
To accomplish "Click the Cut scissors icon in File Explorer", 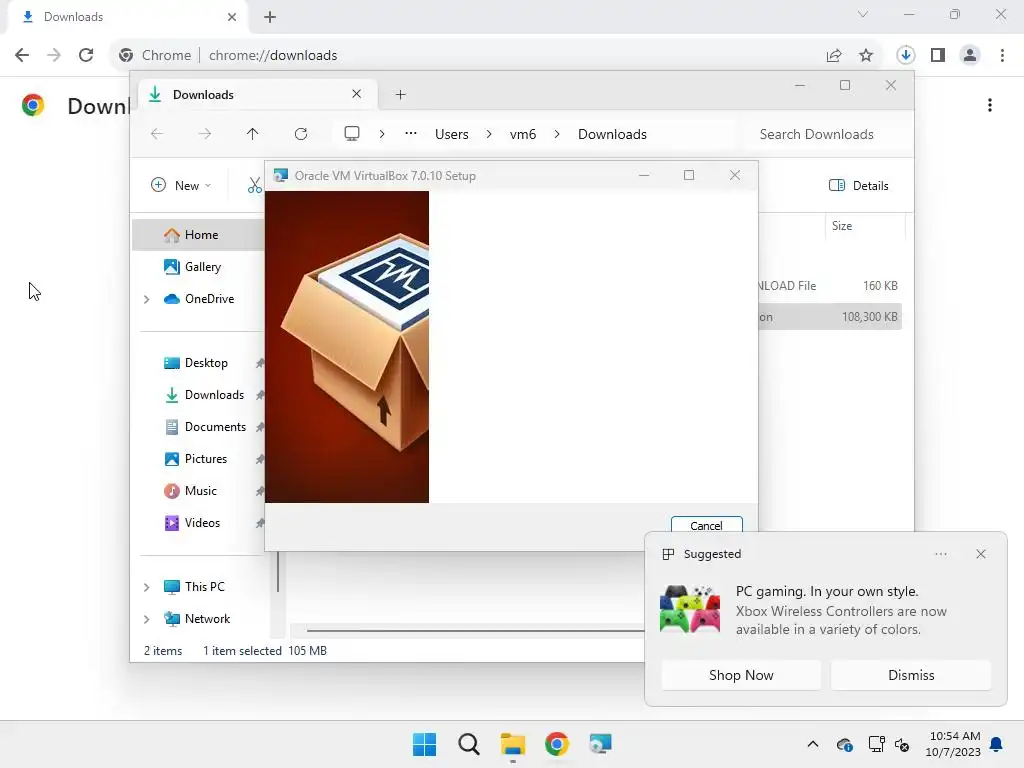I will click(x=254, y=185).
